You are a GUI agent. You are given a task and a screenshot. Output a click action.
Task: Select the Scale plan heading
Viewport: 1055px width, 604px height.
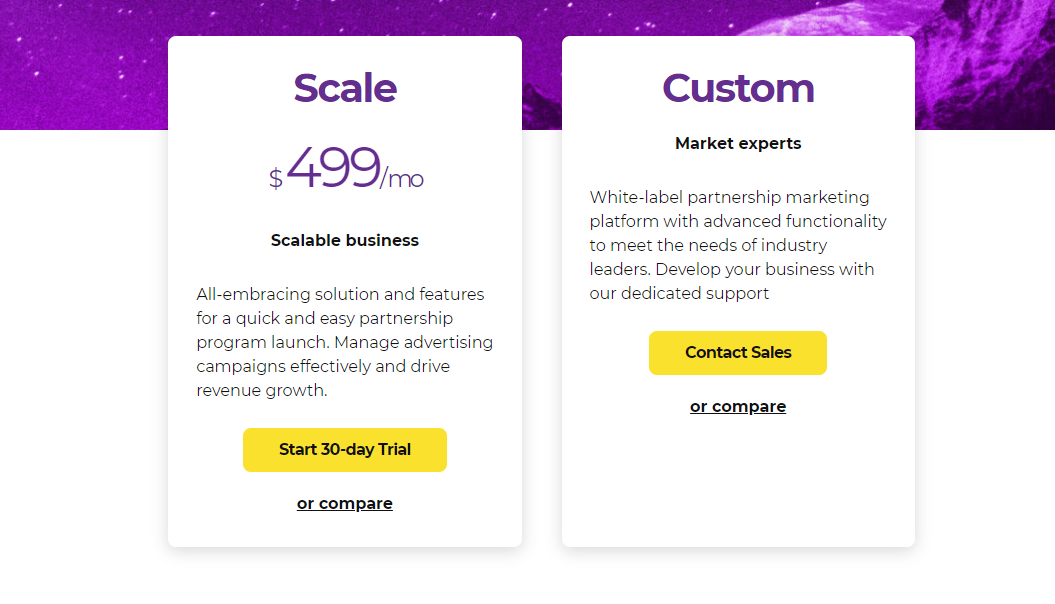(344, 88)
